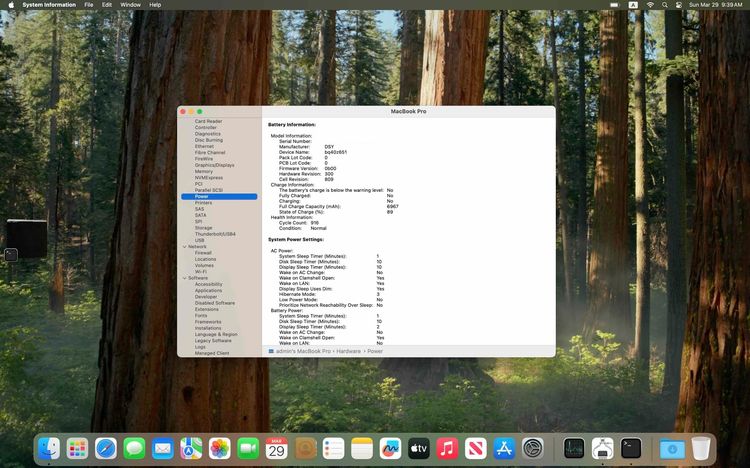Select Diagnostics in the sidebar

click(x=208, y=134)
